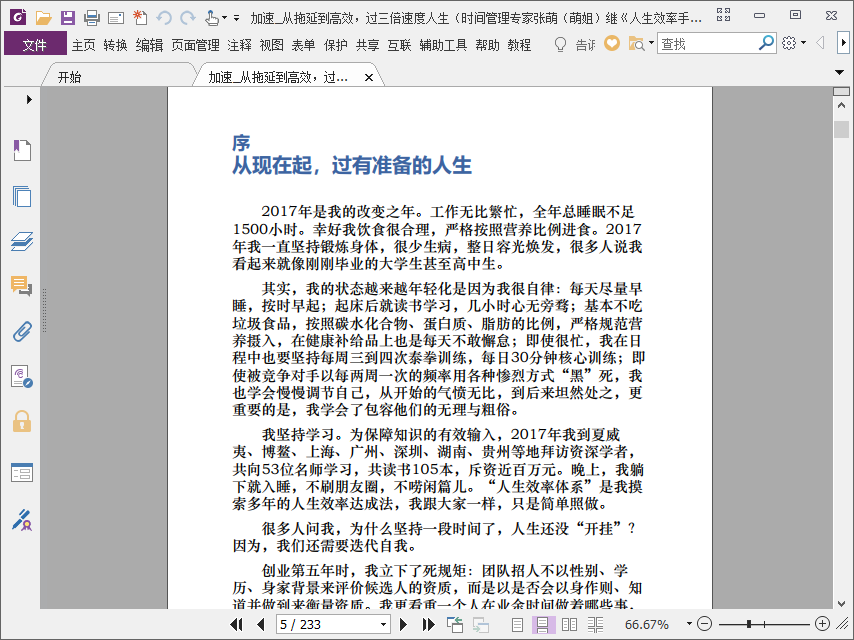Redo the last undone action
The height and width of the screenshot is (640, 854).
(188, 18)
